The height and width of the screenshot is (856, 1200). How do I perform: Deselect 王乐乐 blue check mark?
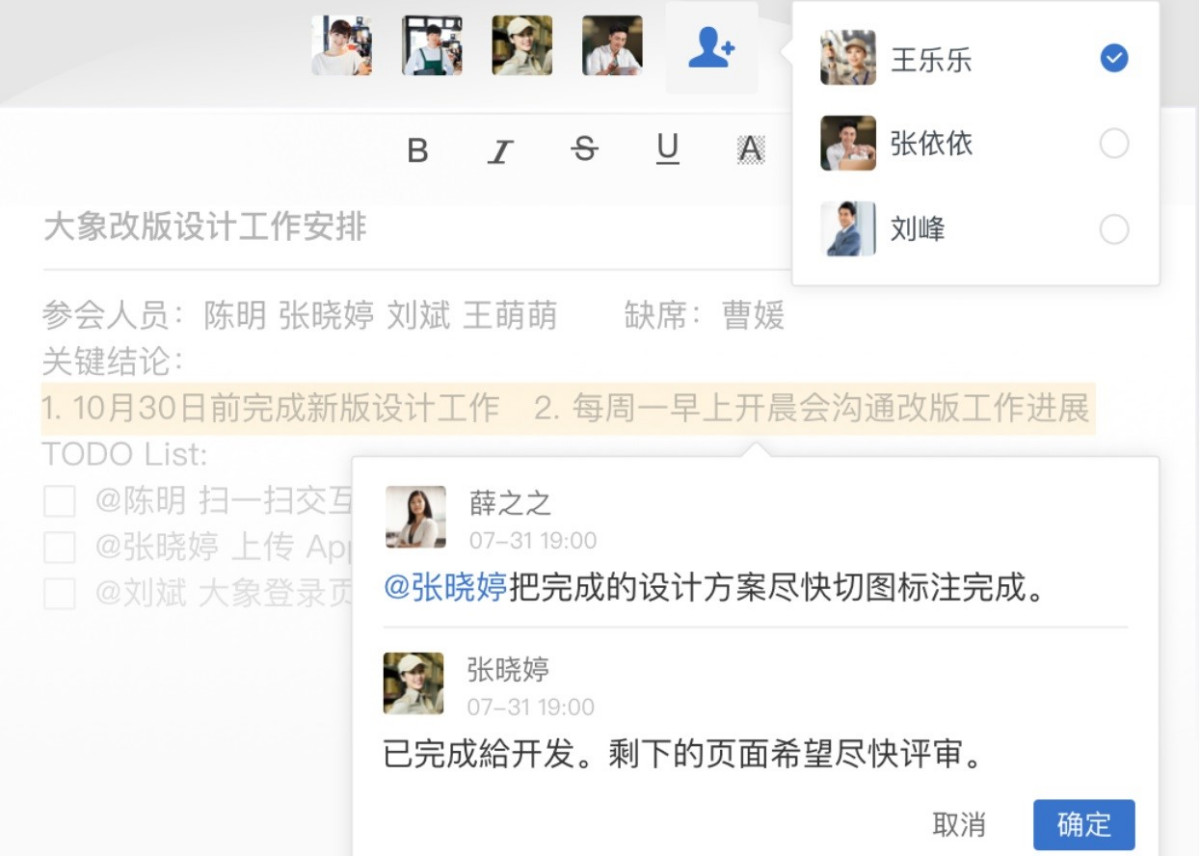pyautogui.click(x=1114, y=59)
